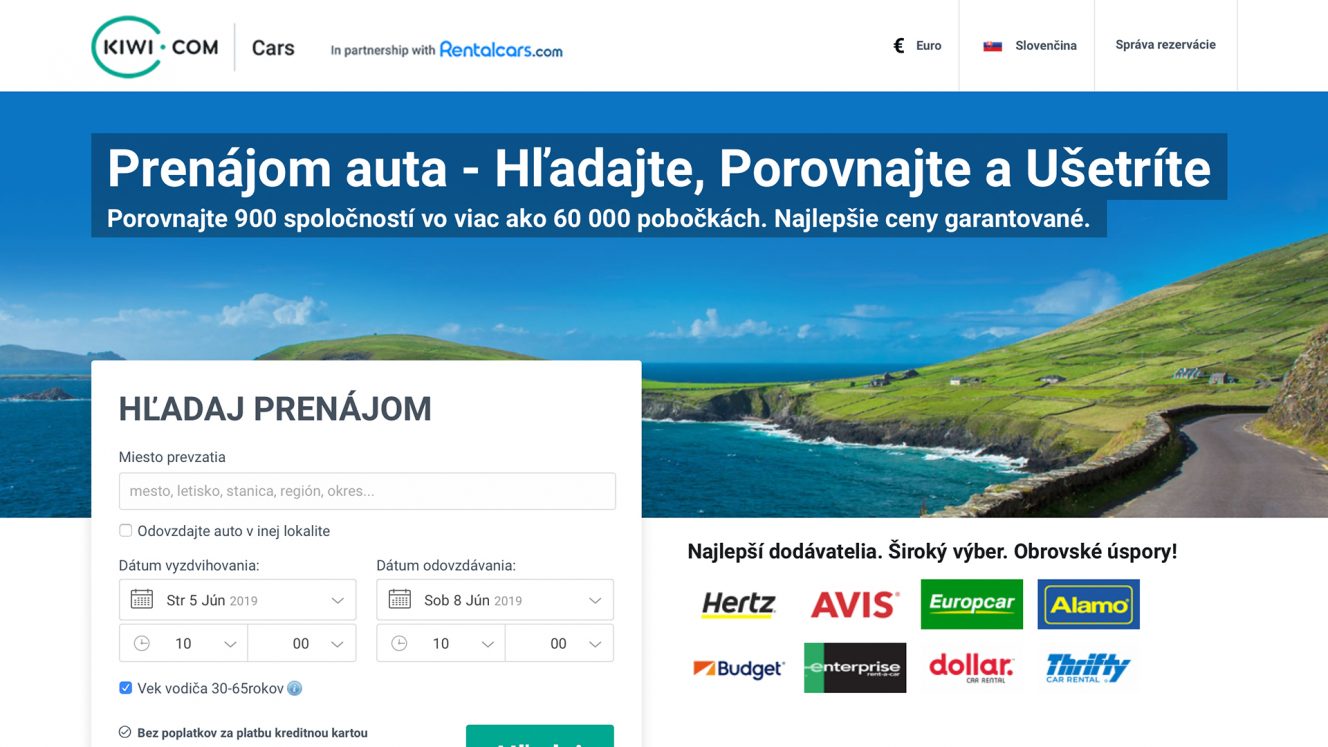The width and height of the screenshot is (1328, 747).
Task: Click the AVIS supplier logo
Action: (854, 604)
